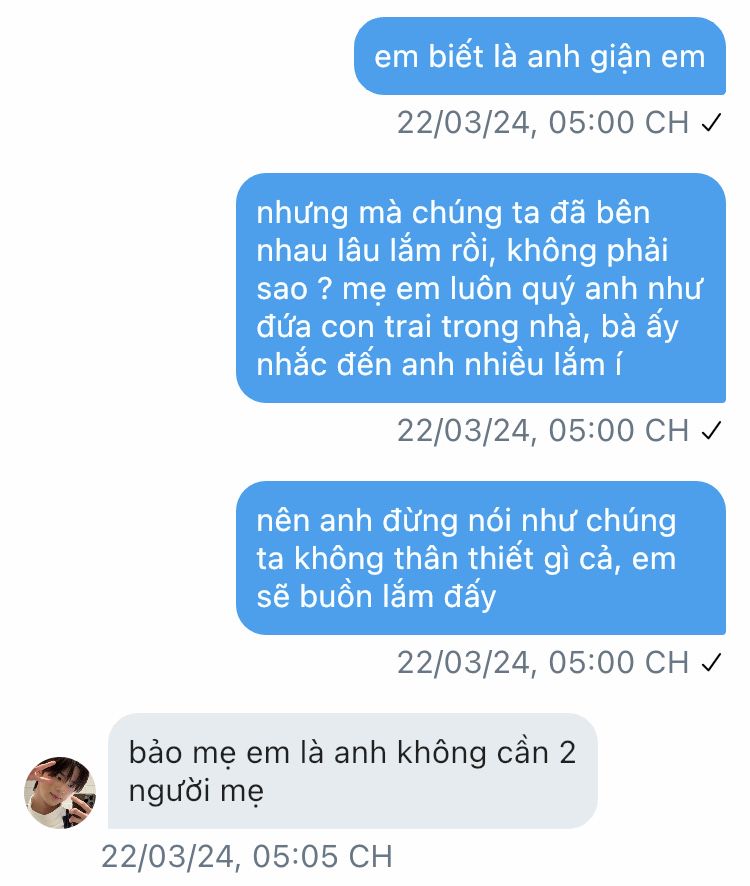Click the sent checkmark under 'em biết là anh giận em'
Image resolution: width=750 pixels, height=886 pixels.
tap(712, 122)
